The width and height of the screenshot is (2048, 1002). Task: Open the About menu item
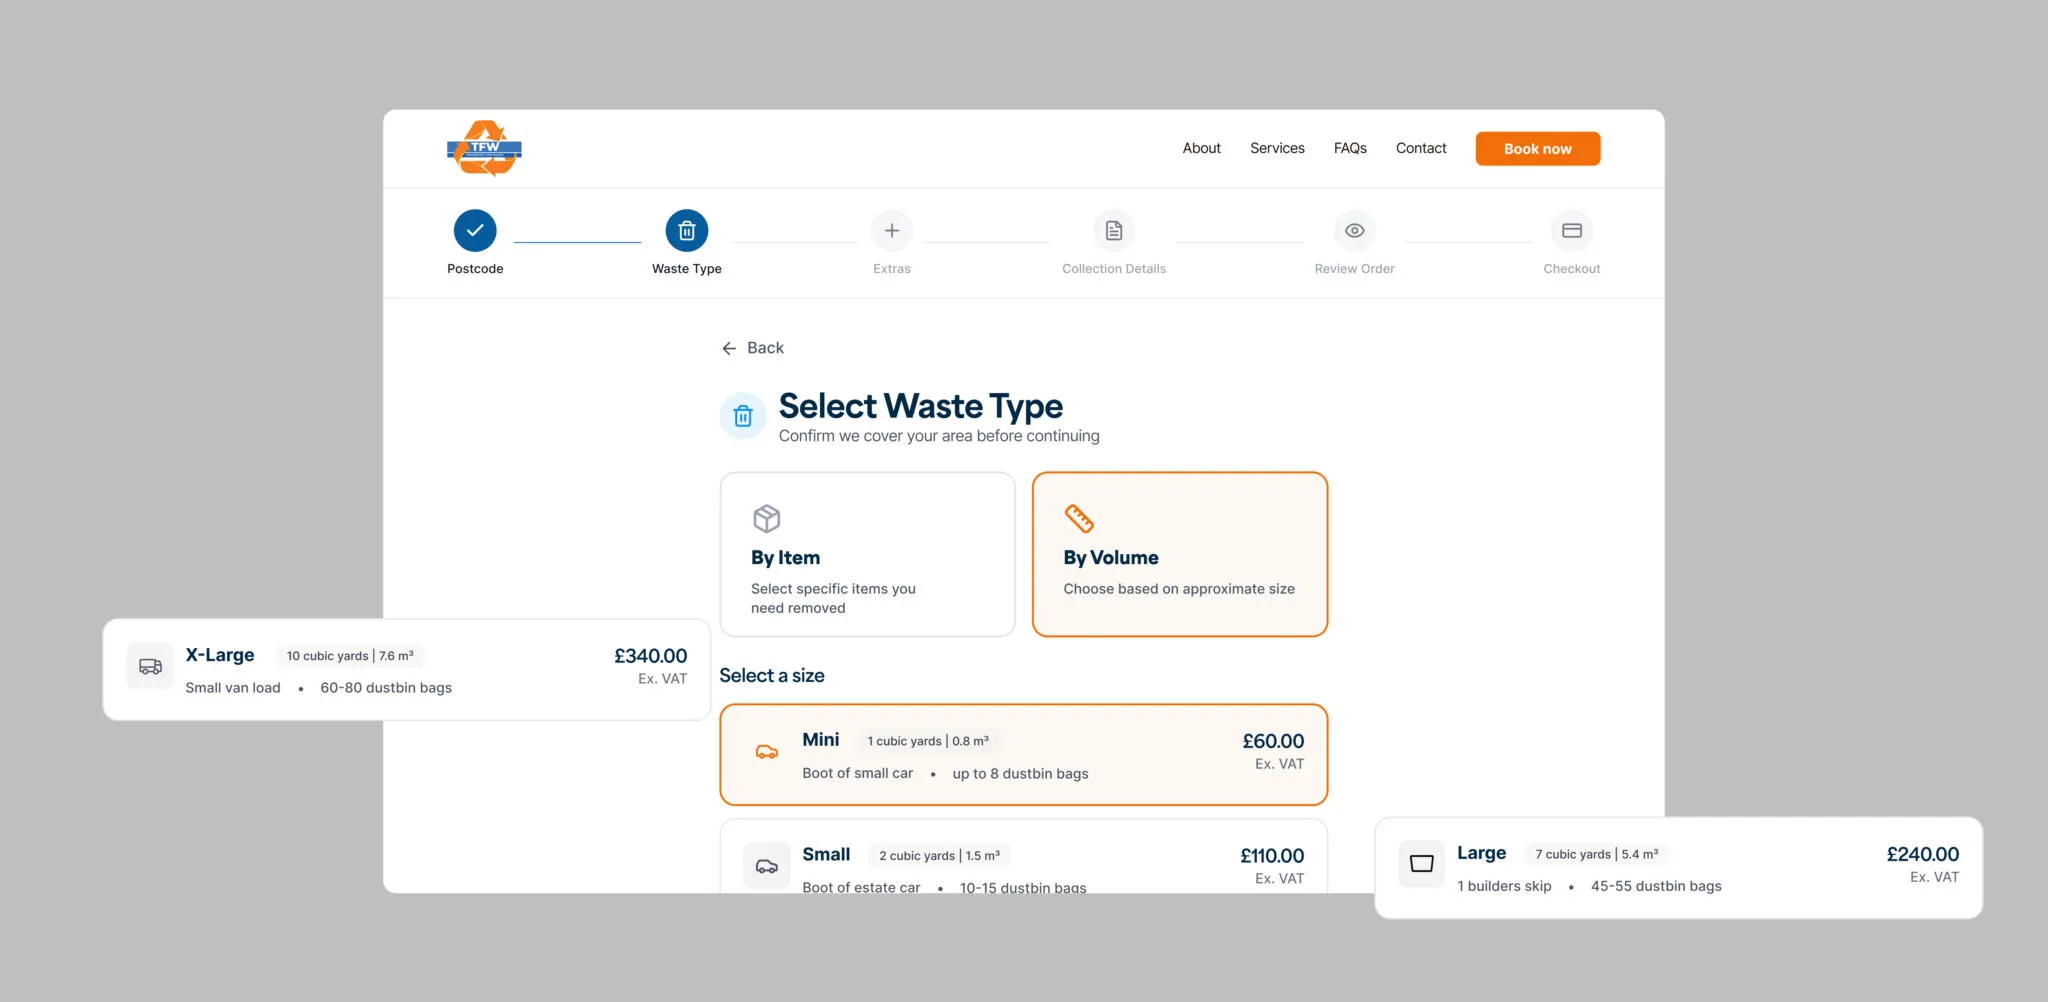click(1202, 148)
